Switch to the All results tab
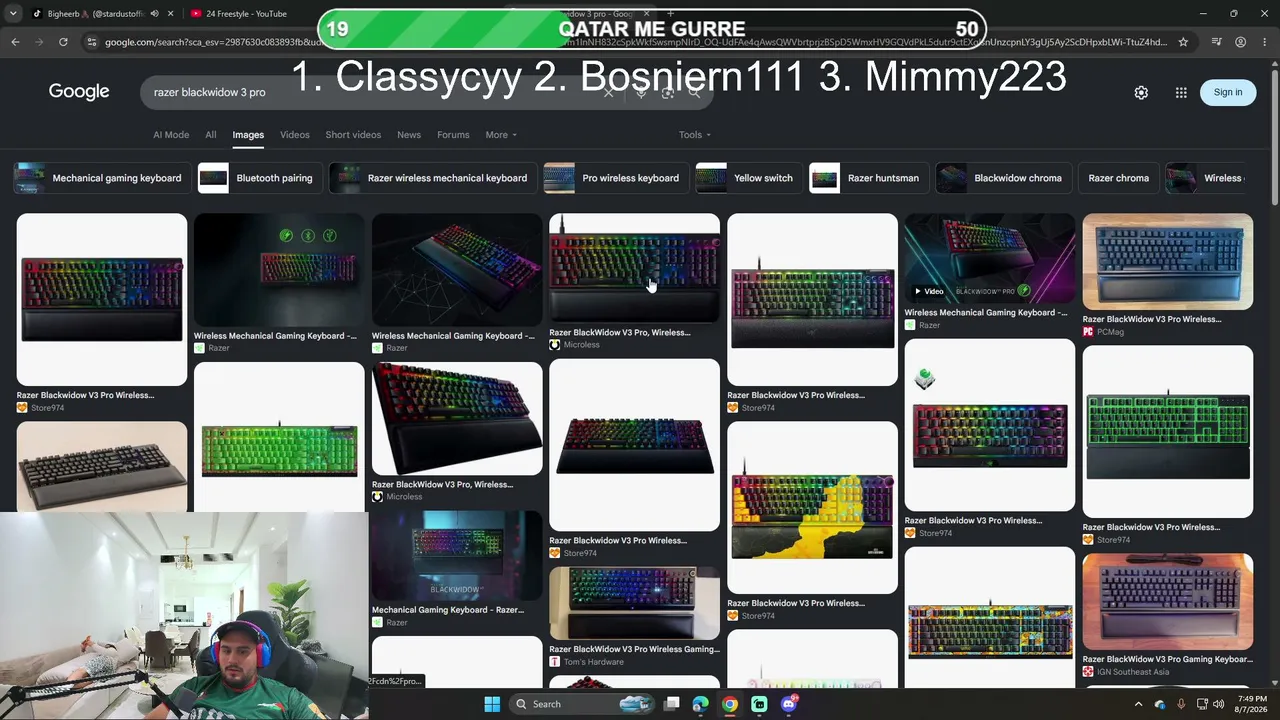Image resolution: width=1280 pixels, height=720 pixels. (211, 135)
